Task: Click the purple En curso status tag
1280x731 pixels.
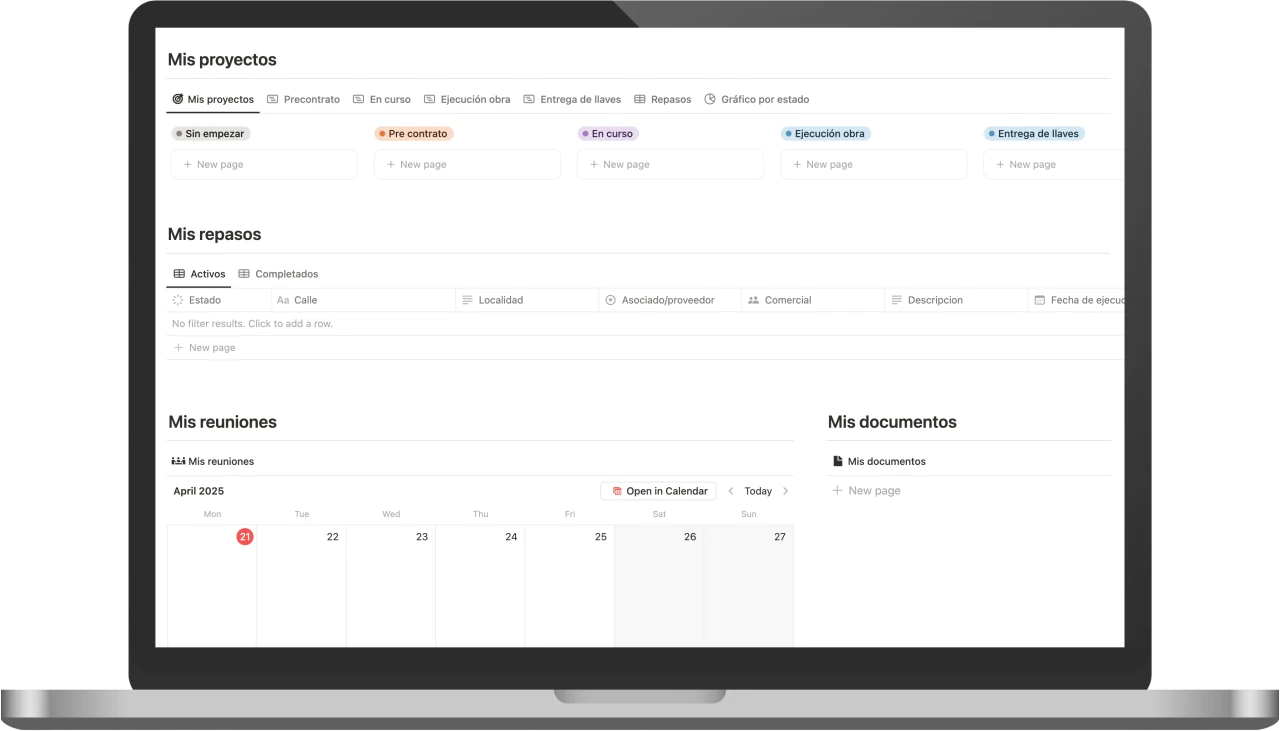Action: click(608, 134)
